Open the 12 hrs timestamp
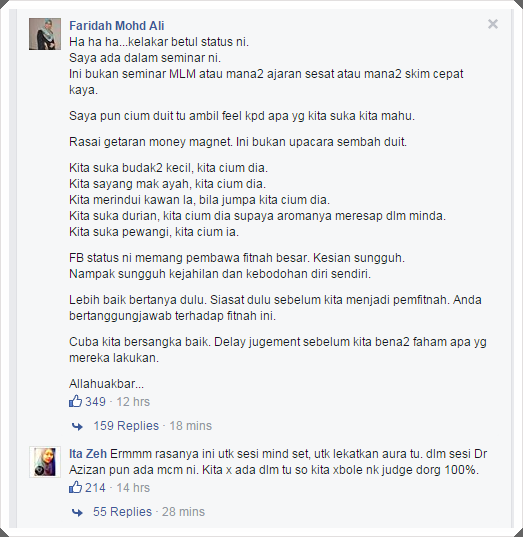 (x=133, y=402)
